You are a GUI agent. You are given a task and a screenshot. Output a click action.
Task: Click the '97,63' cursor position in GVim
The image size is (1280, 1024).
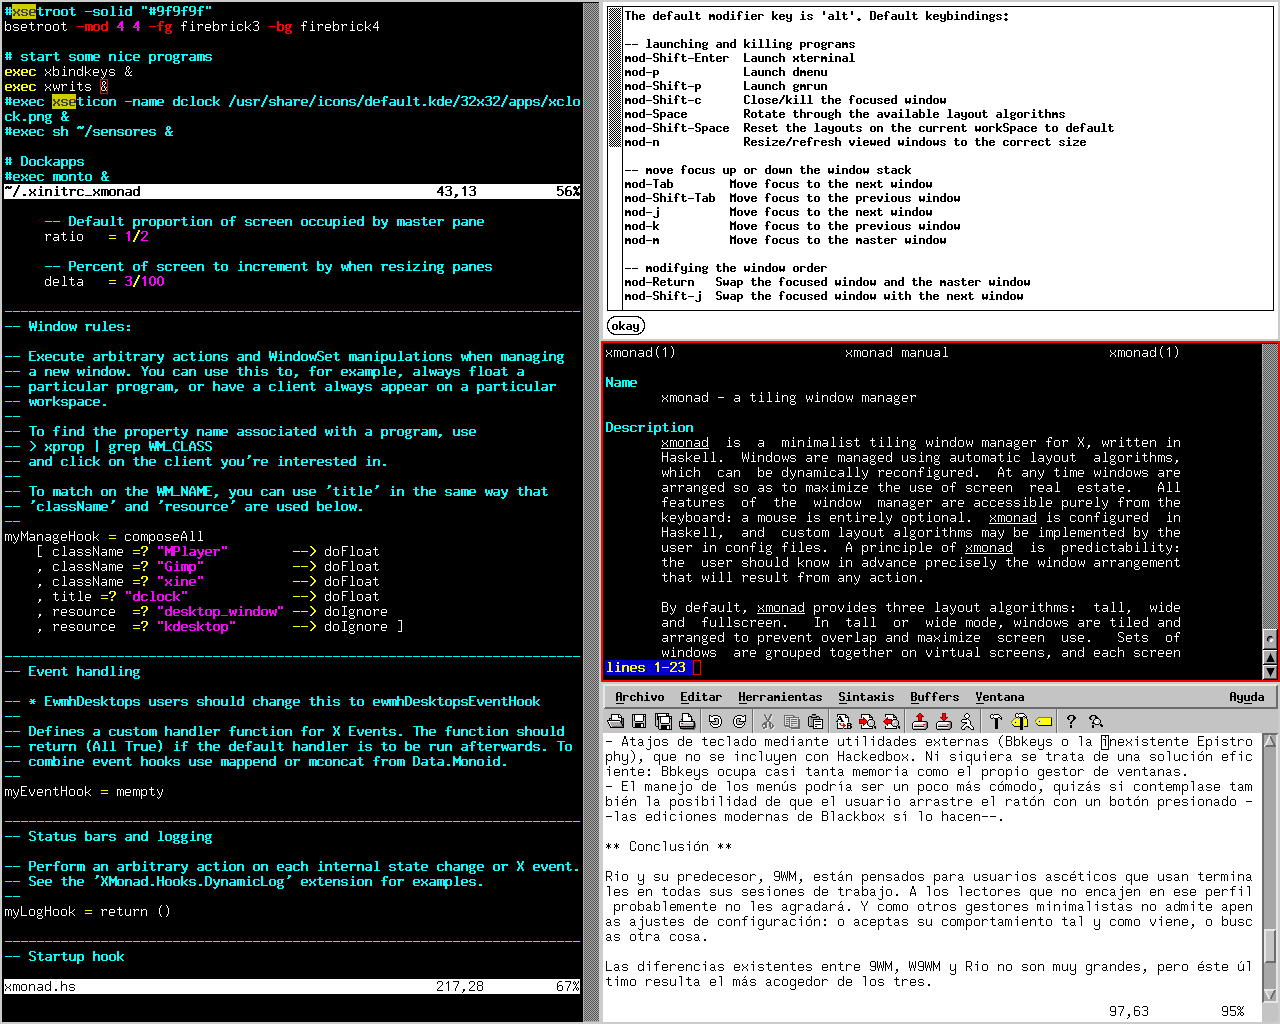coord(1129,1011)
